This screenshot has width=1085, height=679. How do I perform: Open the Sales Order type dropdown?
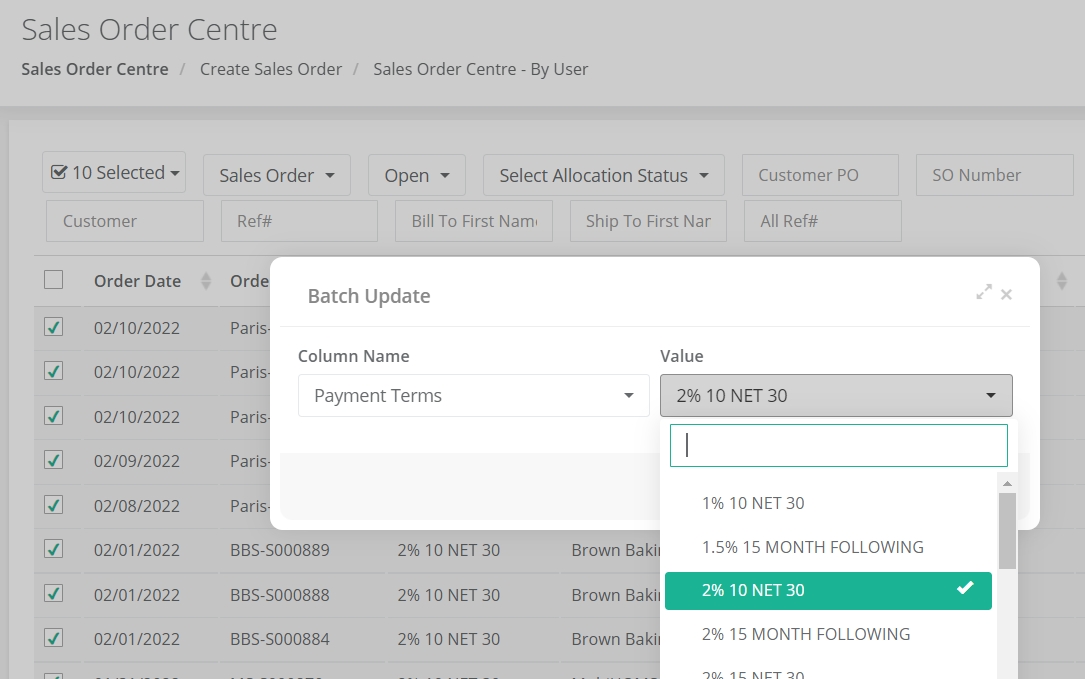[x=277, y=175]
